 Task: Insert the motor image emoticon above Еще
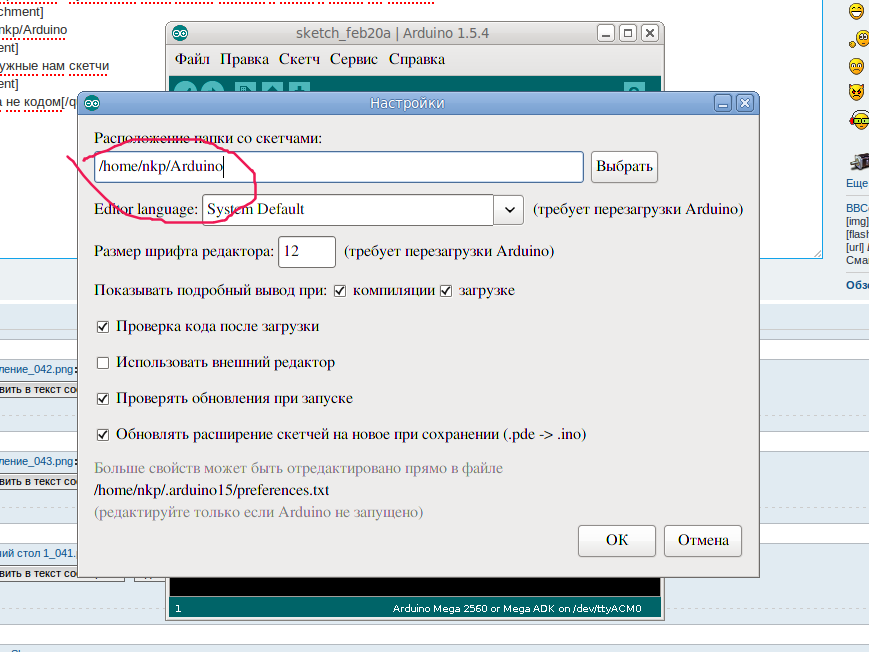coord(860,162)
